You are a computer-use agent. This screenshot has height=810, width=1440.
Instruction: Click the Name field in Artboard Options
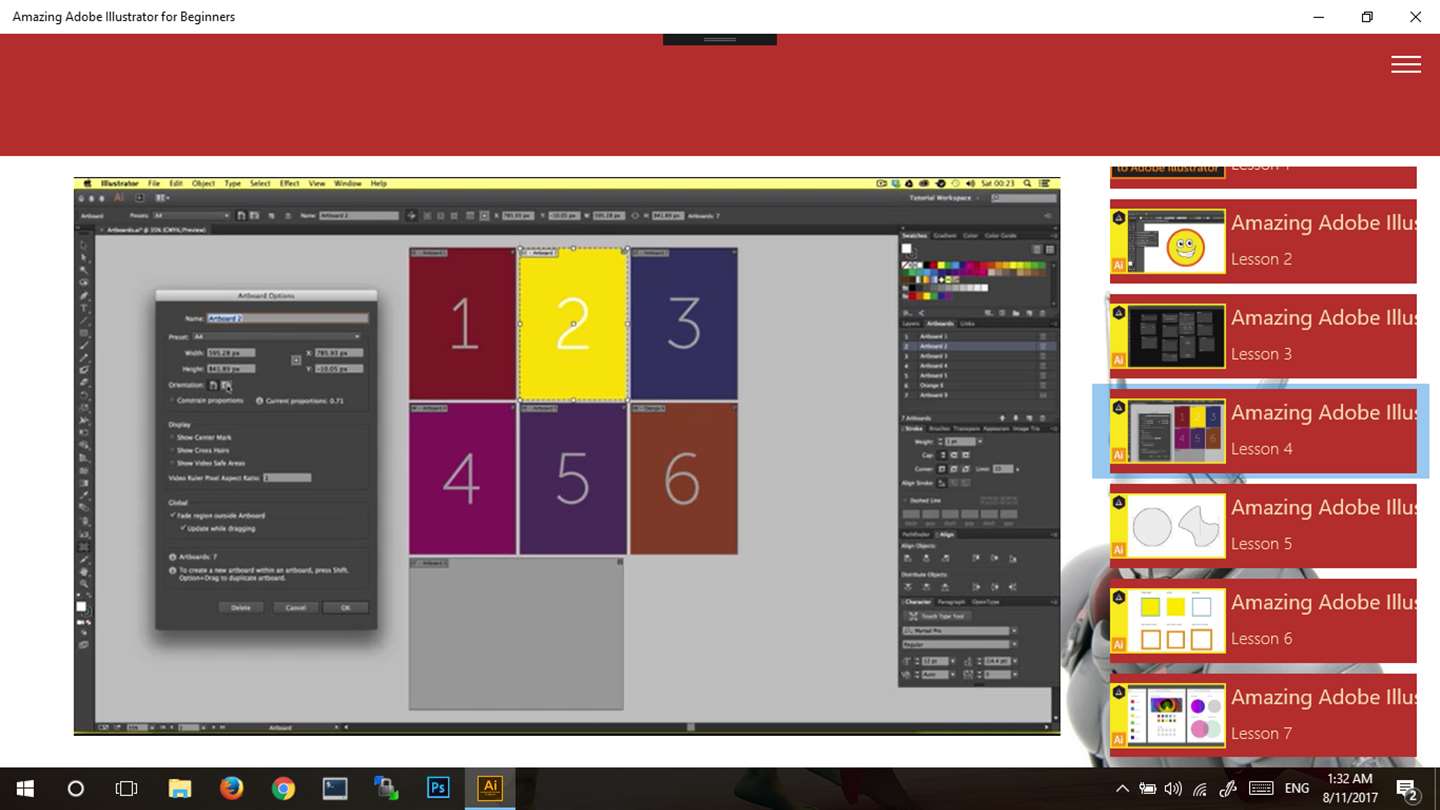tap(287, 318)
